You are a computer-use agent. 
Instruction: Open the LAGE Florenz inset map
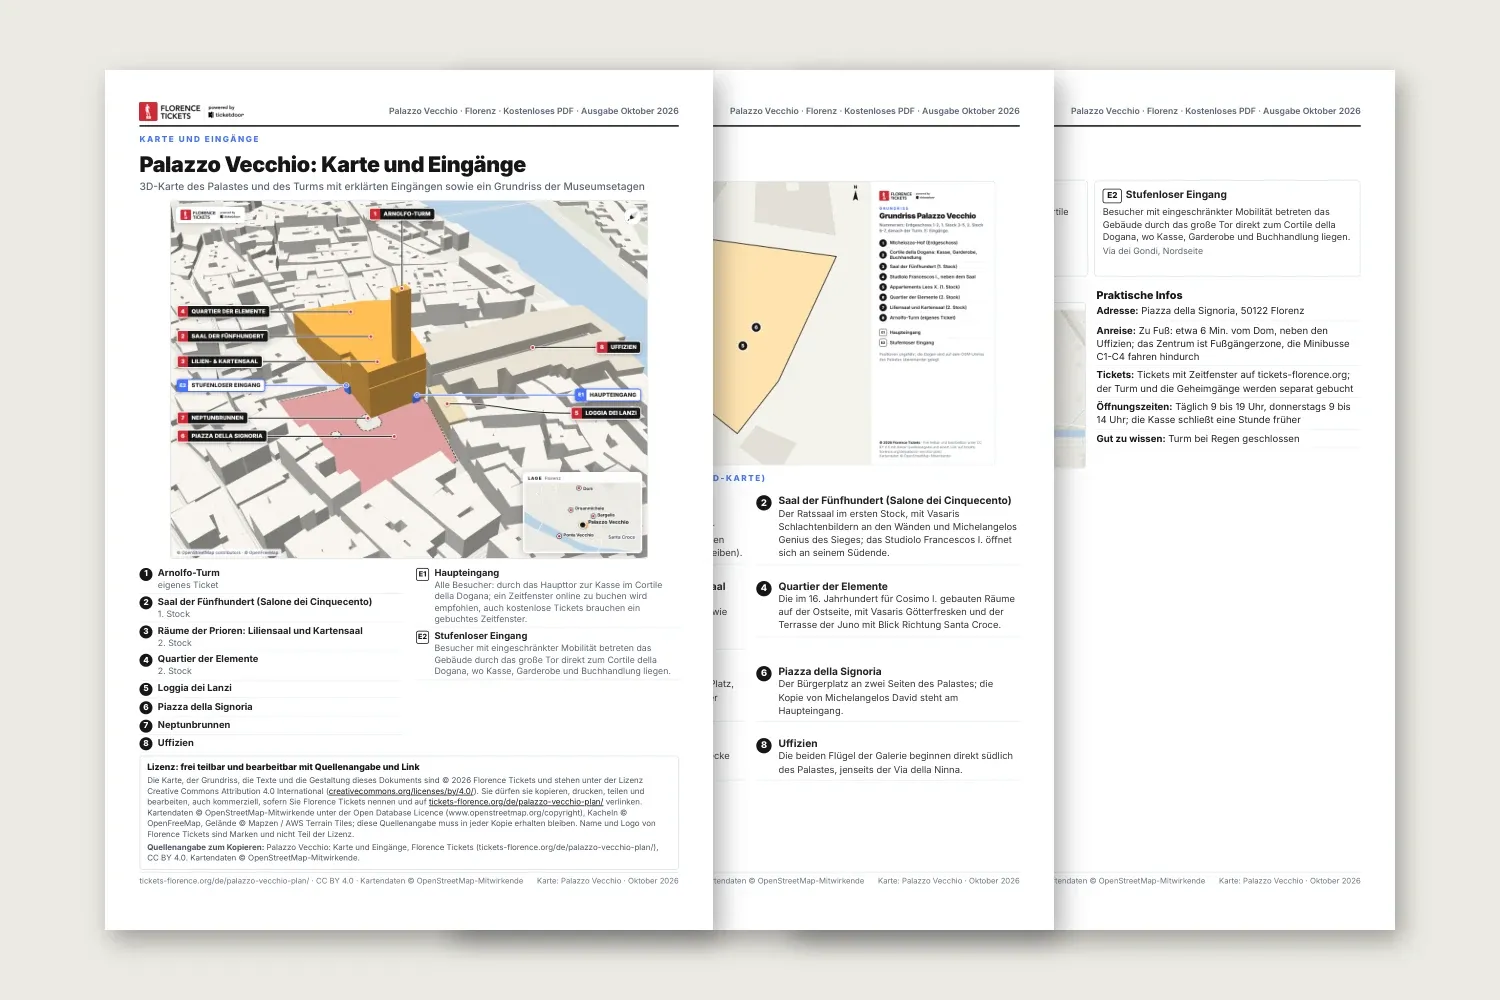(x=583, y=512)
